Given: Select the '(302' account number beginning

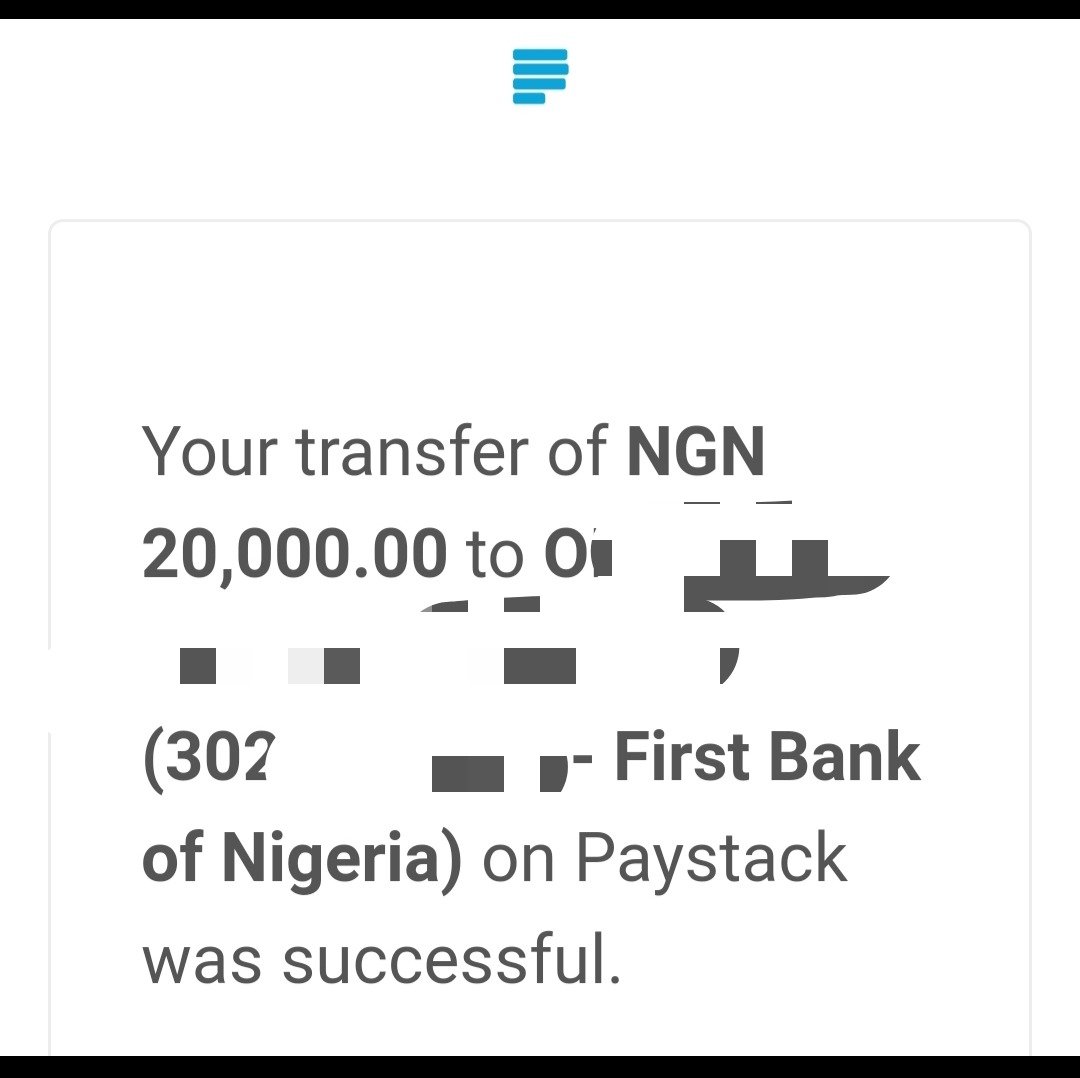Looking at the screenshot, I should pos(209,760).
